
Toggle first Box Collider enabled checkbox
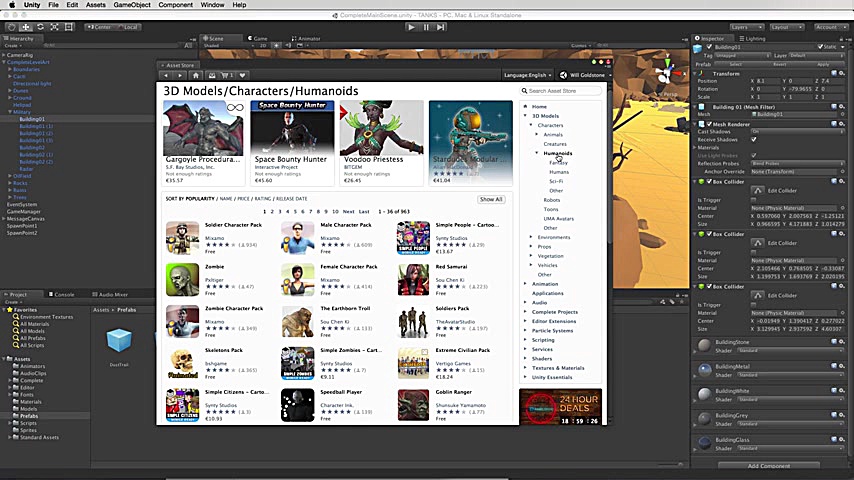pos(709,181)
